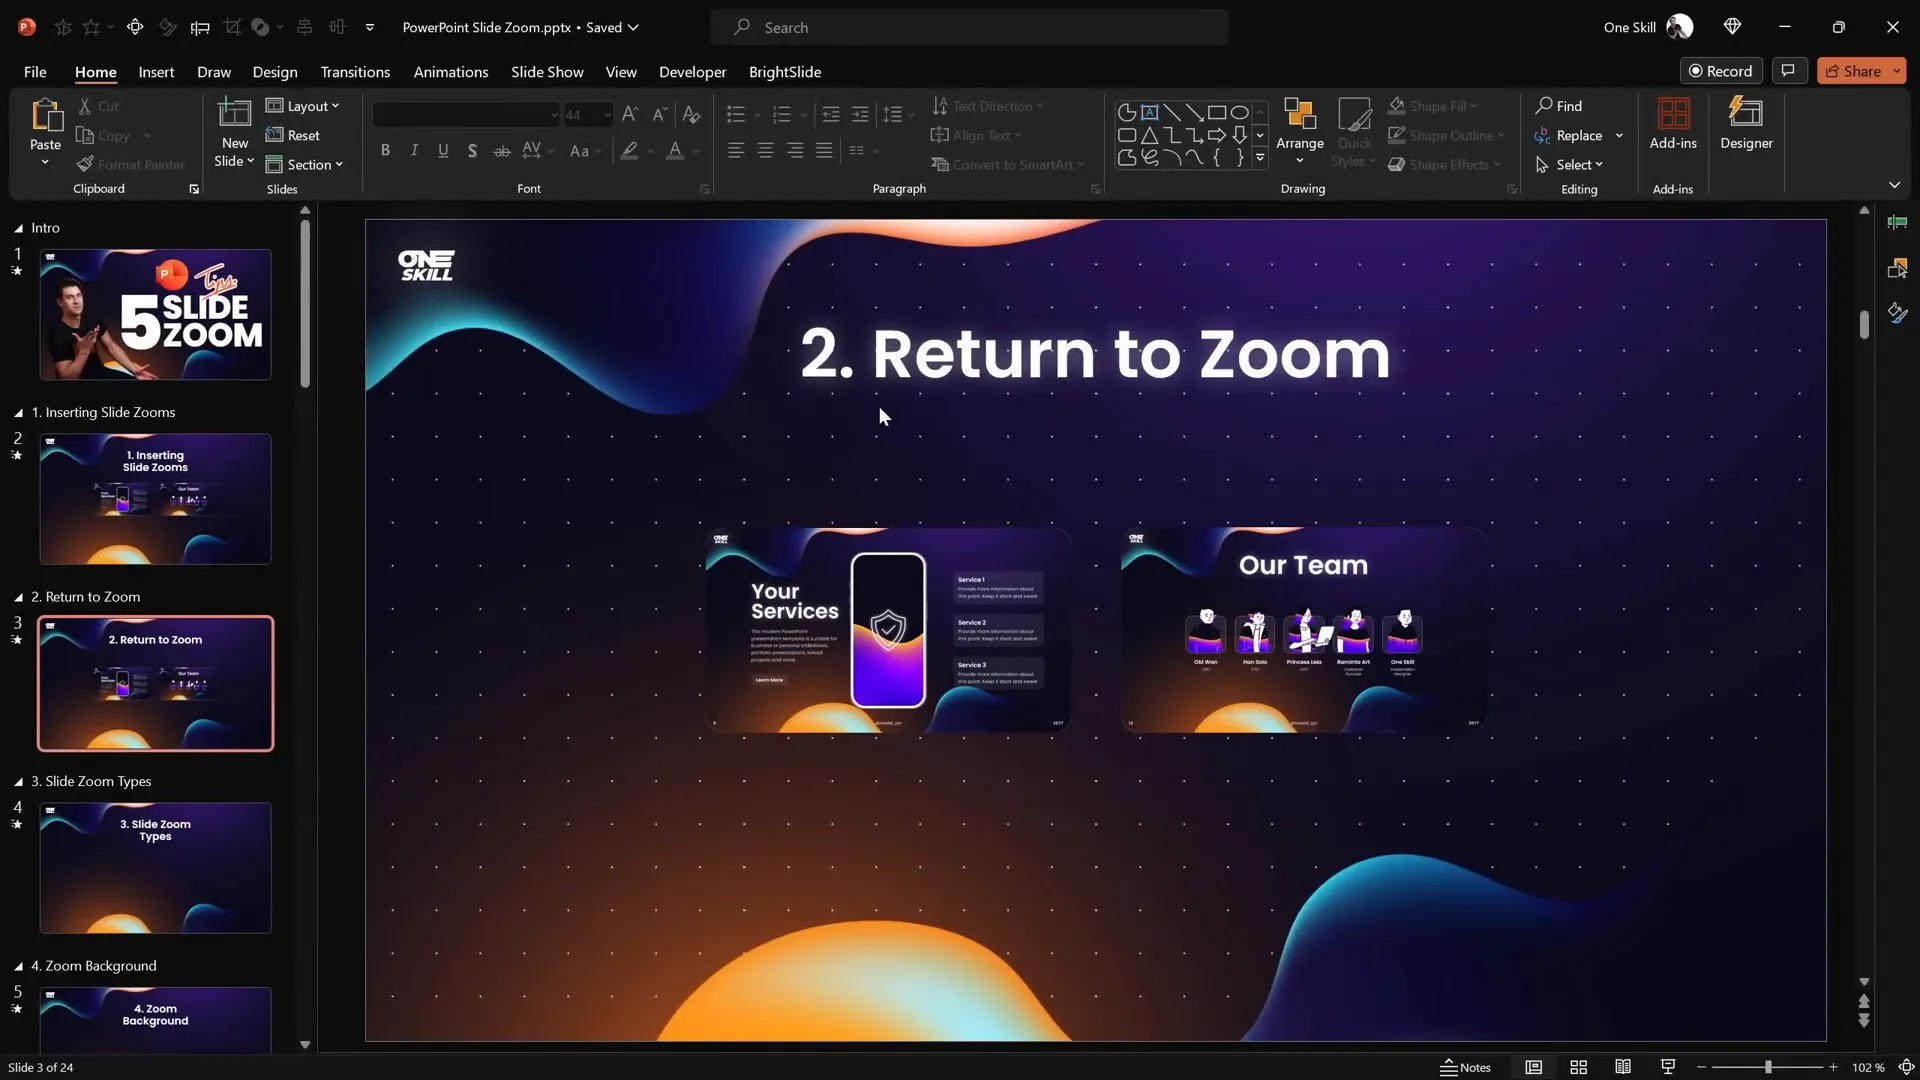Click the zoom percentage 102 %

click(1867, 1067)
